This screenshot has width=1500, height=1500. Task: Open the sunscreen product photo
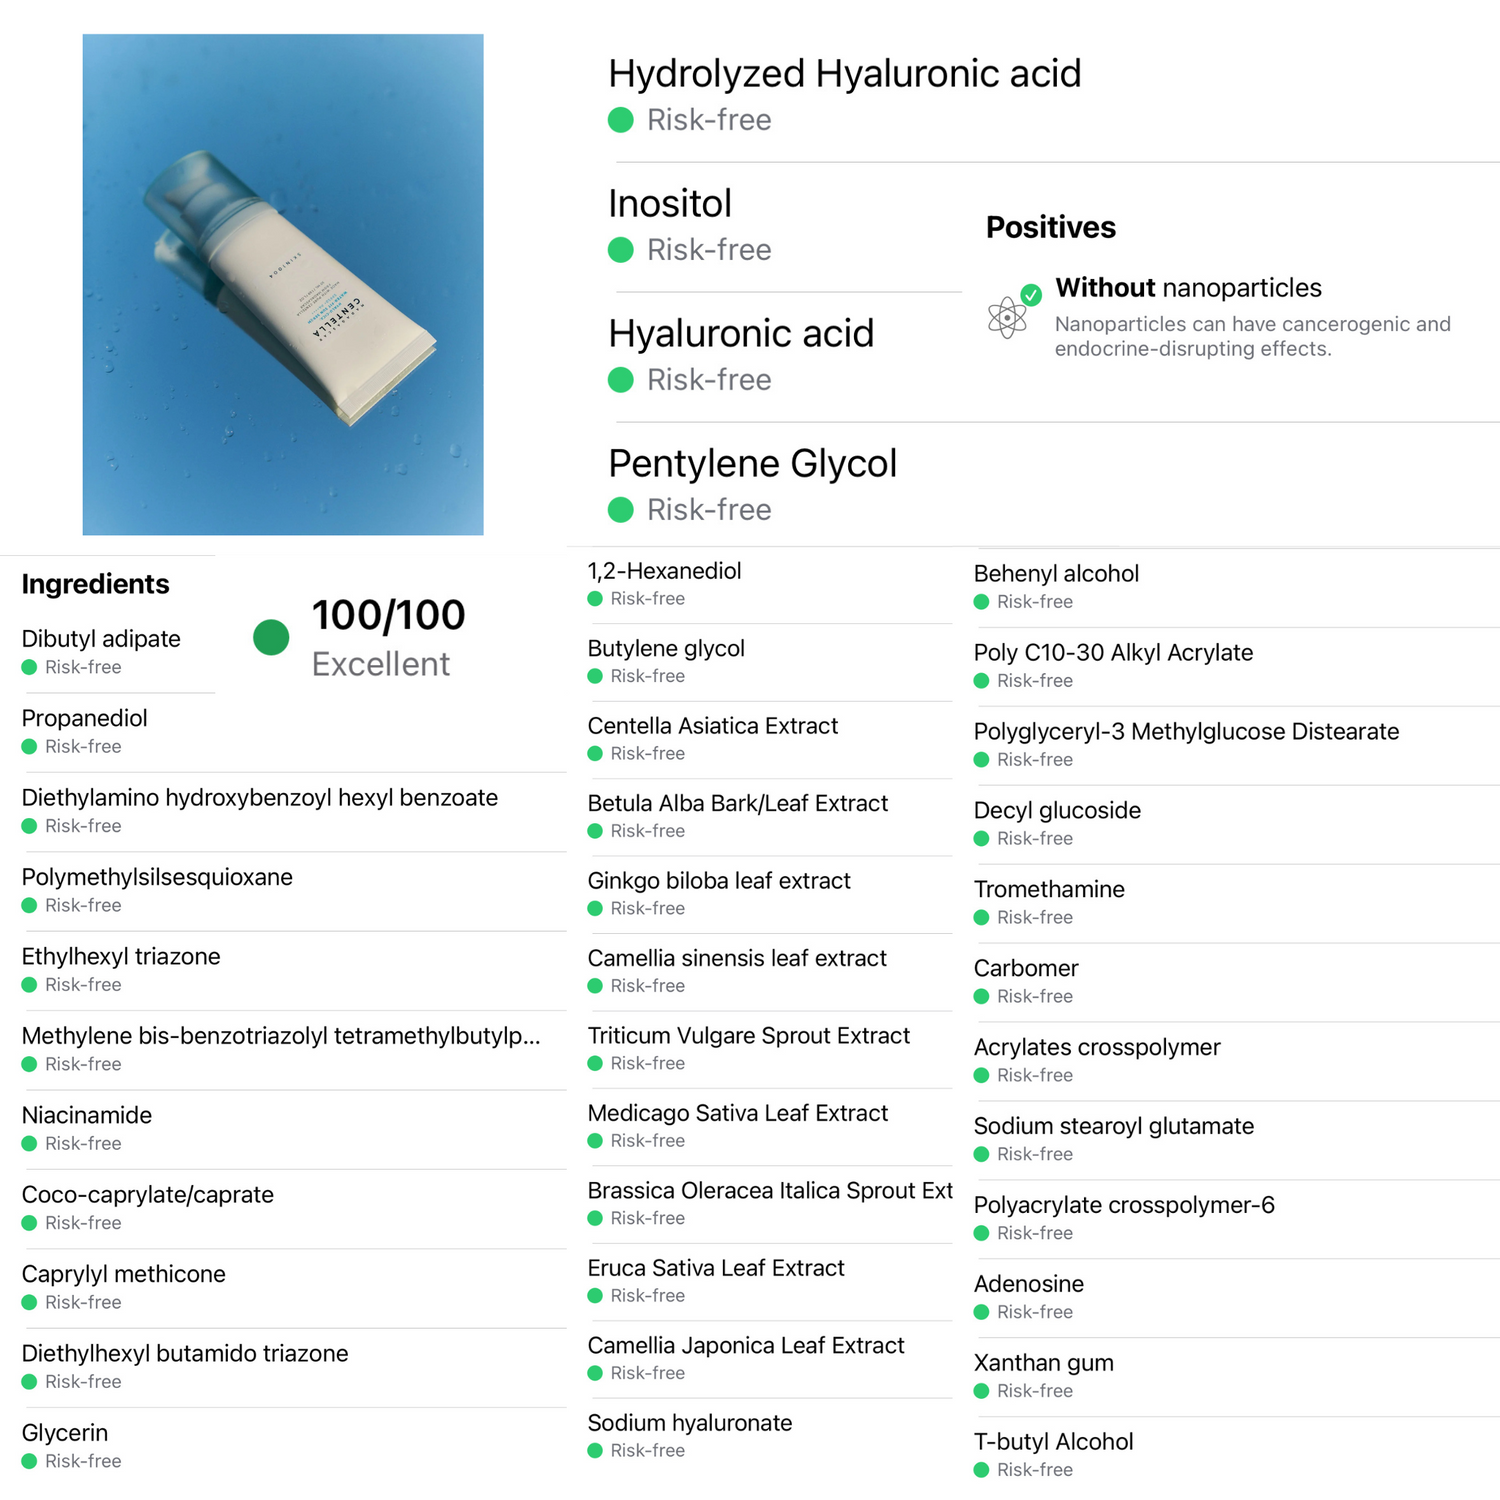point(283,285)
